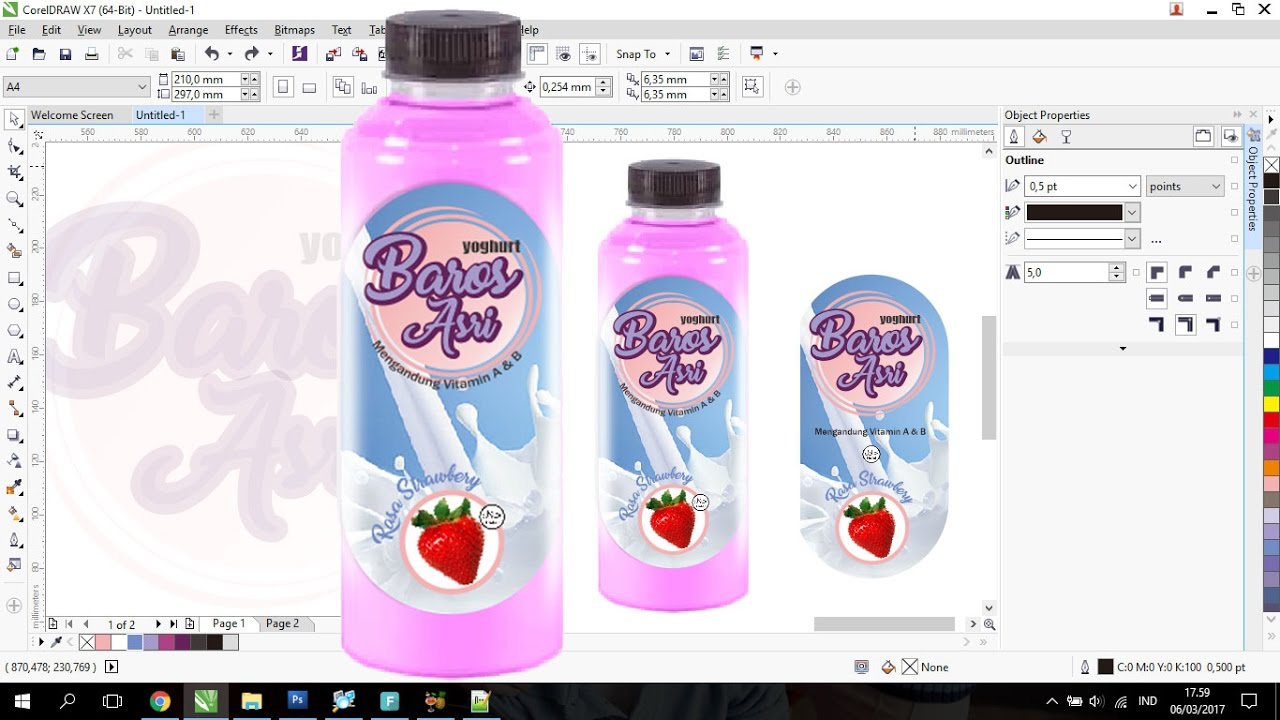Set page orientation to Portrait

[283, 87]
